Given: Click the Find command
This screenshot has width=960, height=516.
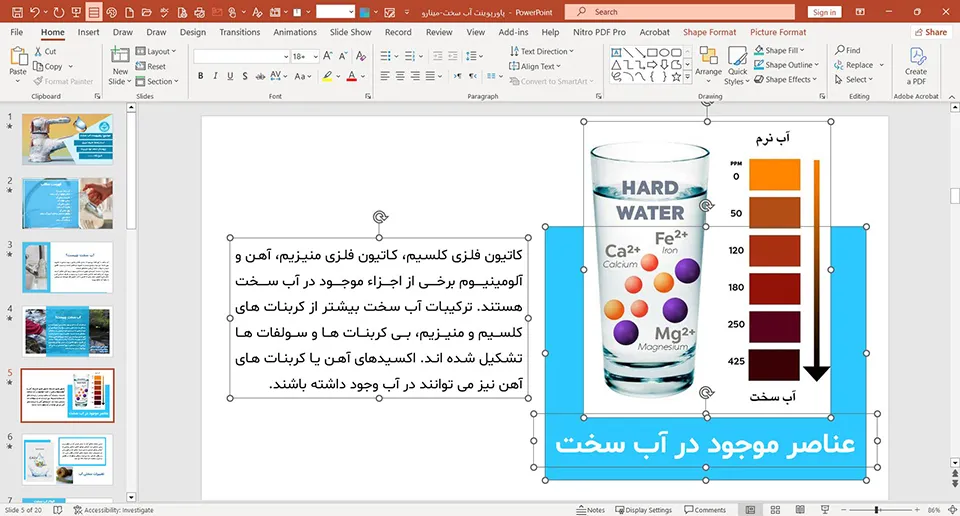Looking at the screenshot, I should click(847, 50).
